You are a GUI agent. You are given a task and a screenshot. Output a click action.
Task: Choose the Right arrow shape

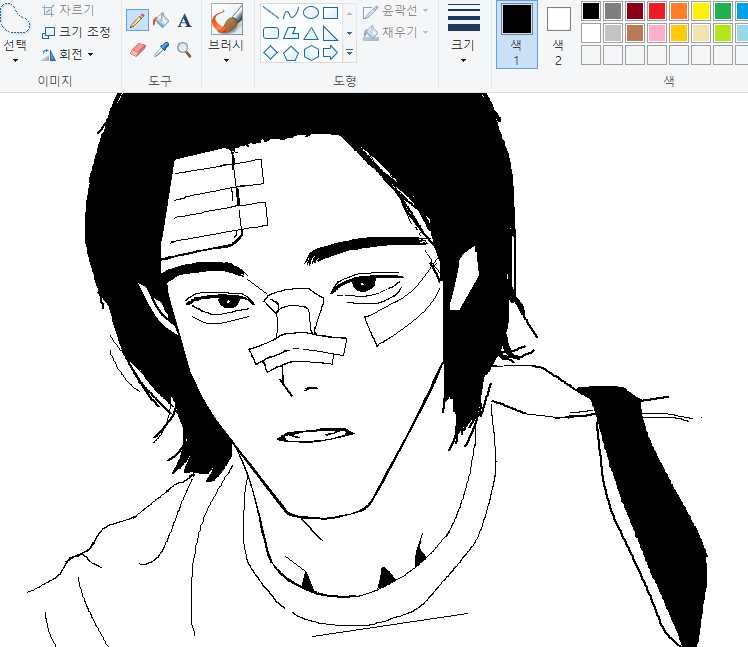click(x=330, y=52)
